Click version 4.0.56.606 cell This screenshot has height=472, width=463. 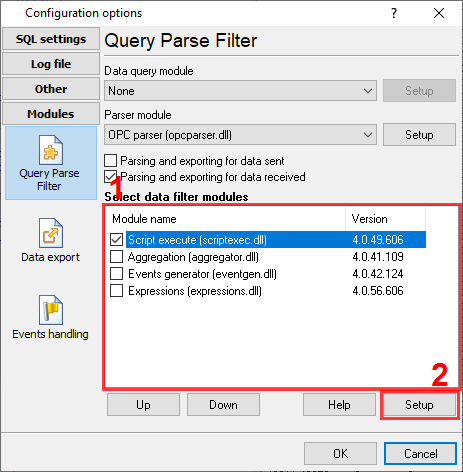378,291
